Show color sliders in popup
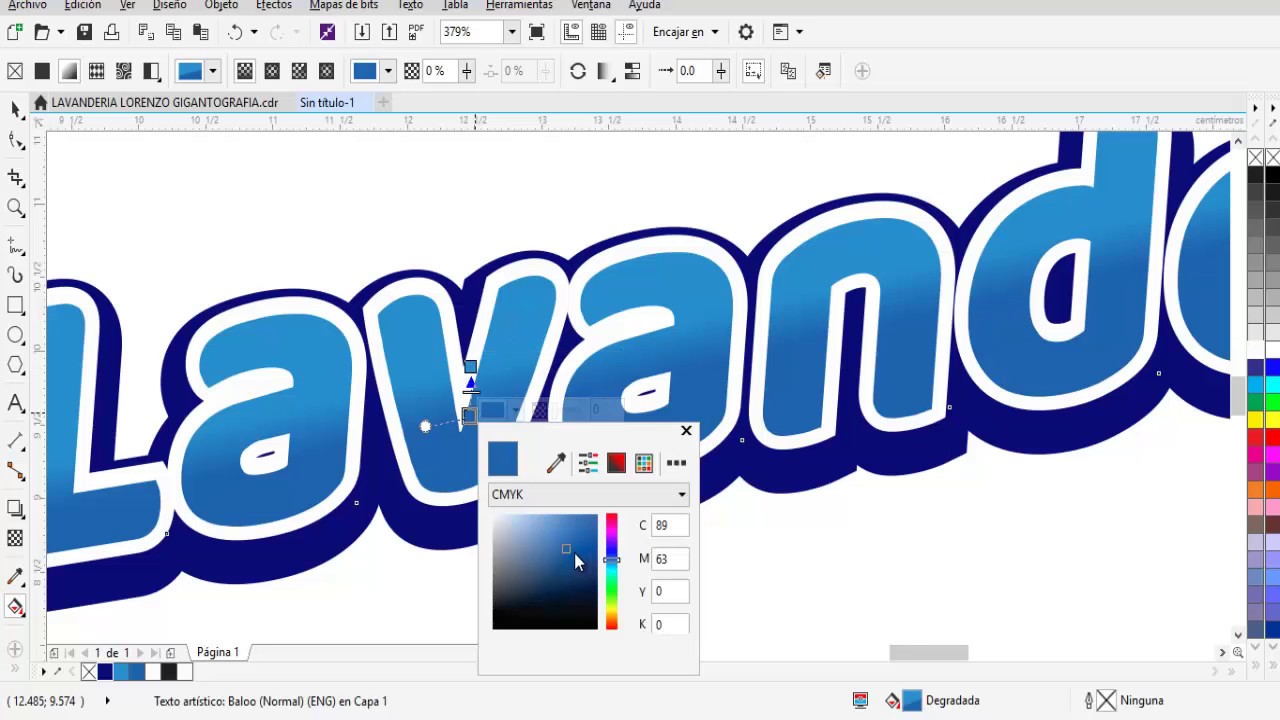Screen dimensions: 1280x720 [x=588, y=462]
